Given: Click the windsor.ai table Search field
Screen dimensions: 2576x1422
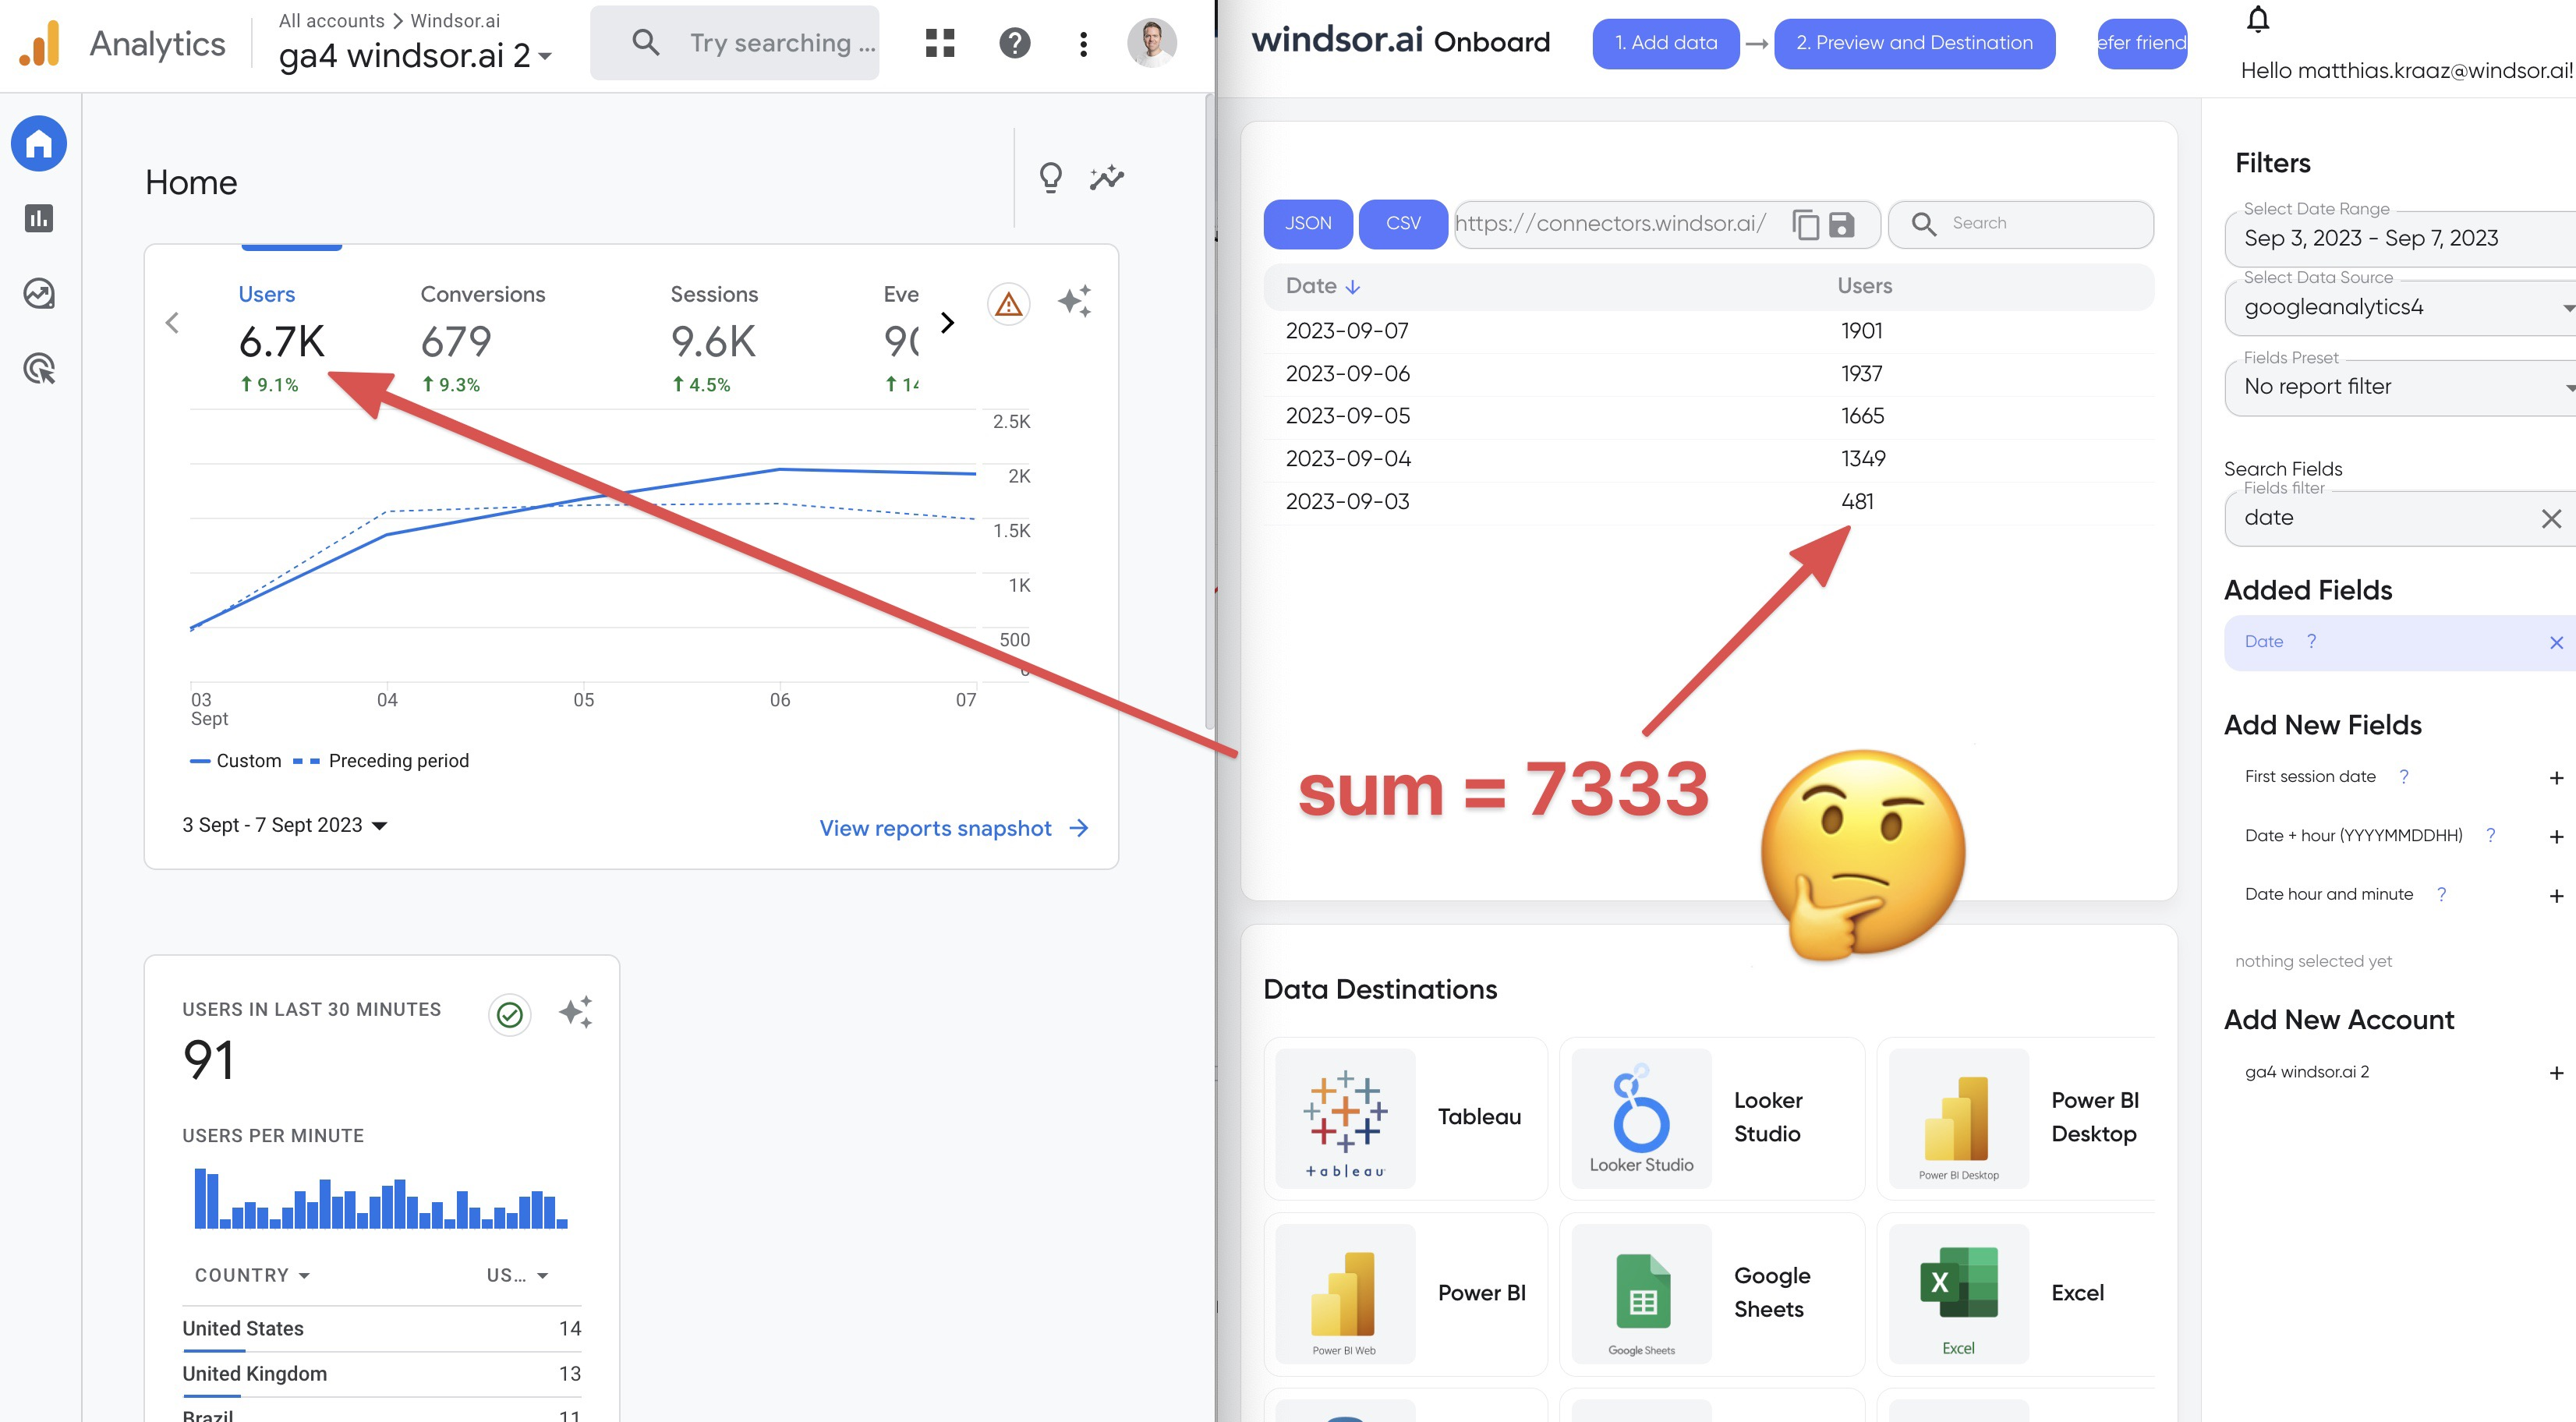Looking at the screenshot, I should coord(2021,224).
